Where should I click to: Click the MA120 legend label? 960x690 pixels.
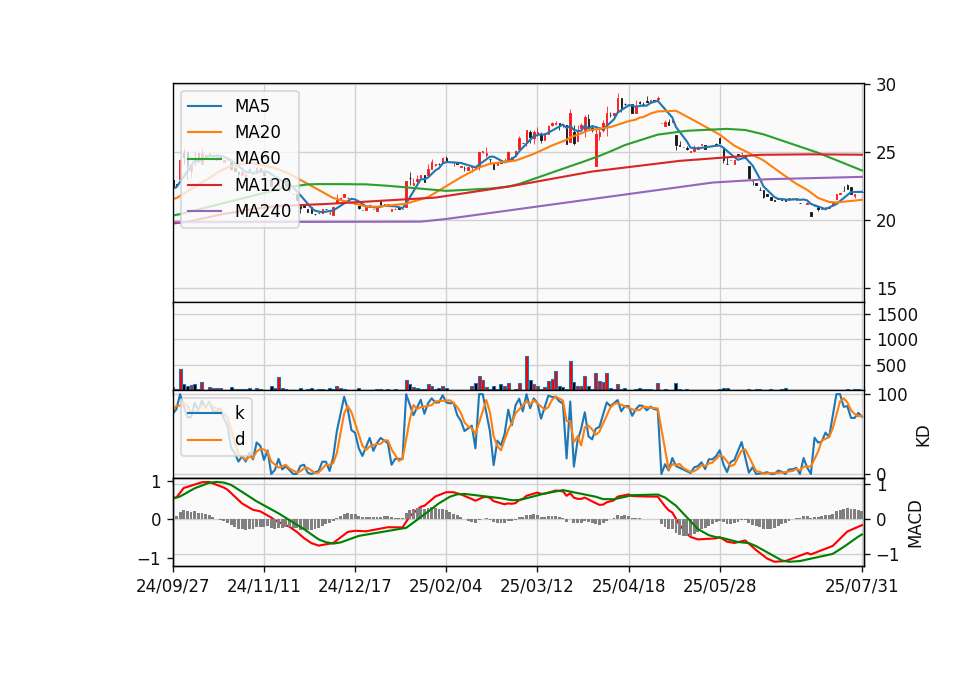point(263,185)
